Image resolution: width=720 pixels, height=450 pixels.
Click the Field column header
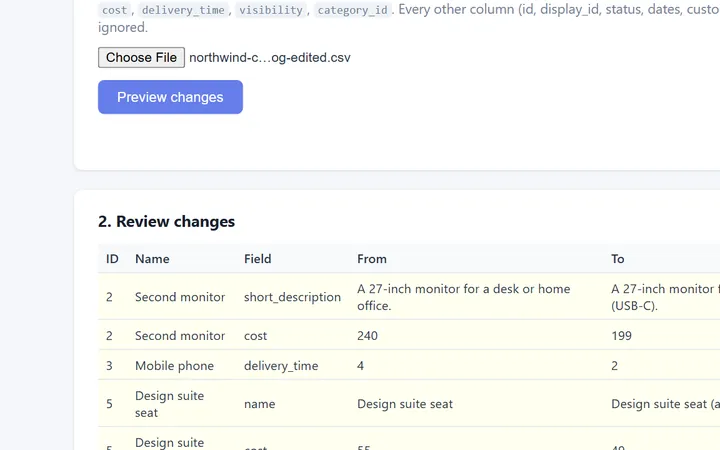coord(257,259)
